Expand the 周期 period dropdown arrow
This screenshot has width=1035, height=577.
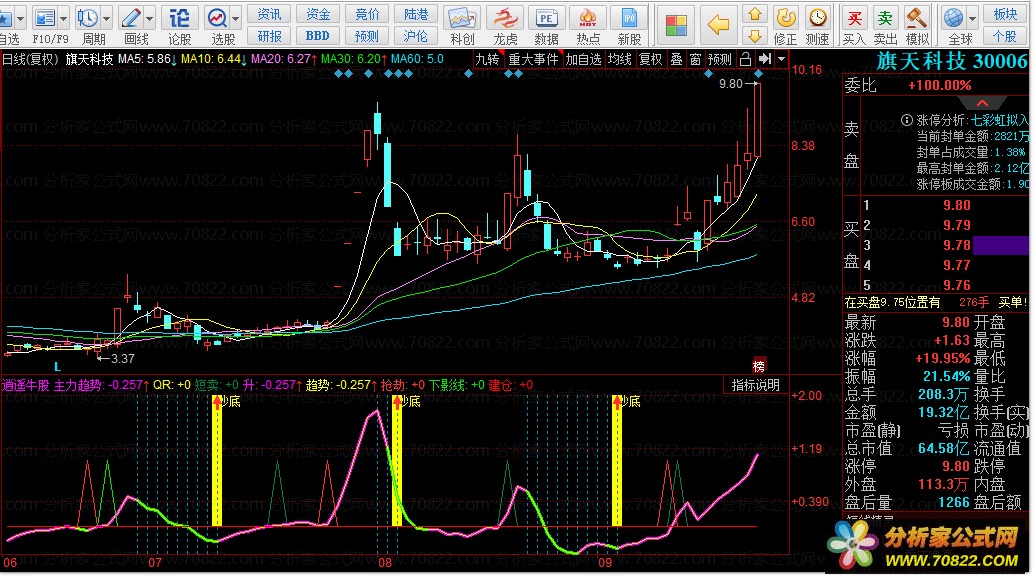point(106,18)
